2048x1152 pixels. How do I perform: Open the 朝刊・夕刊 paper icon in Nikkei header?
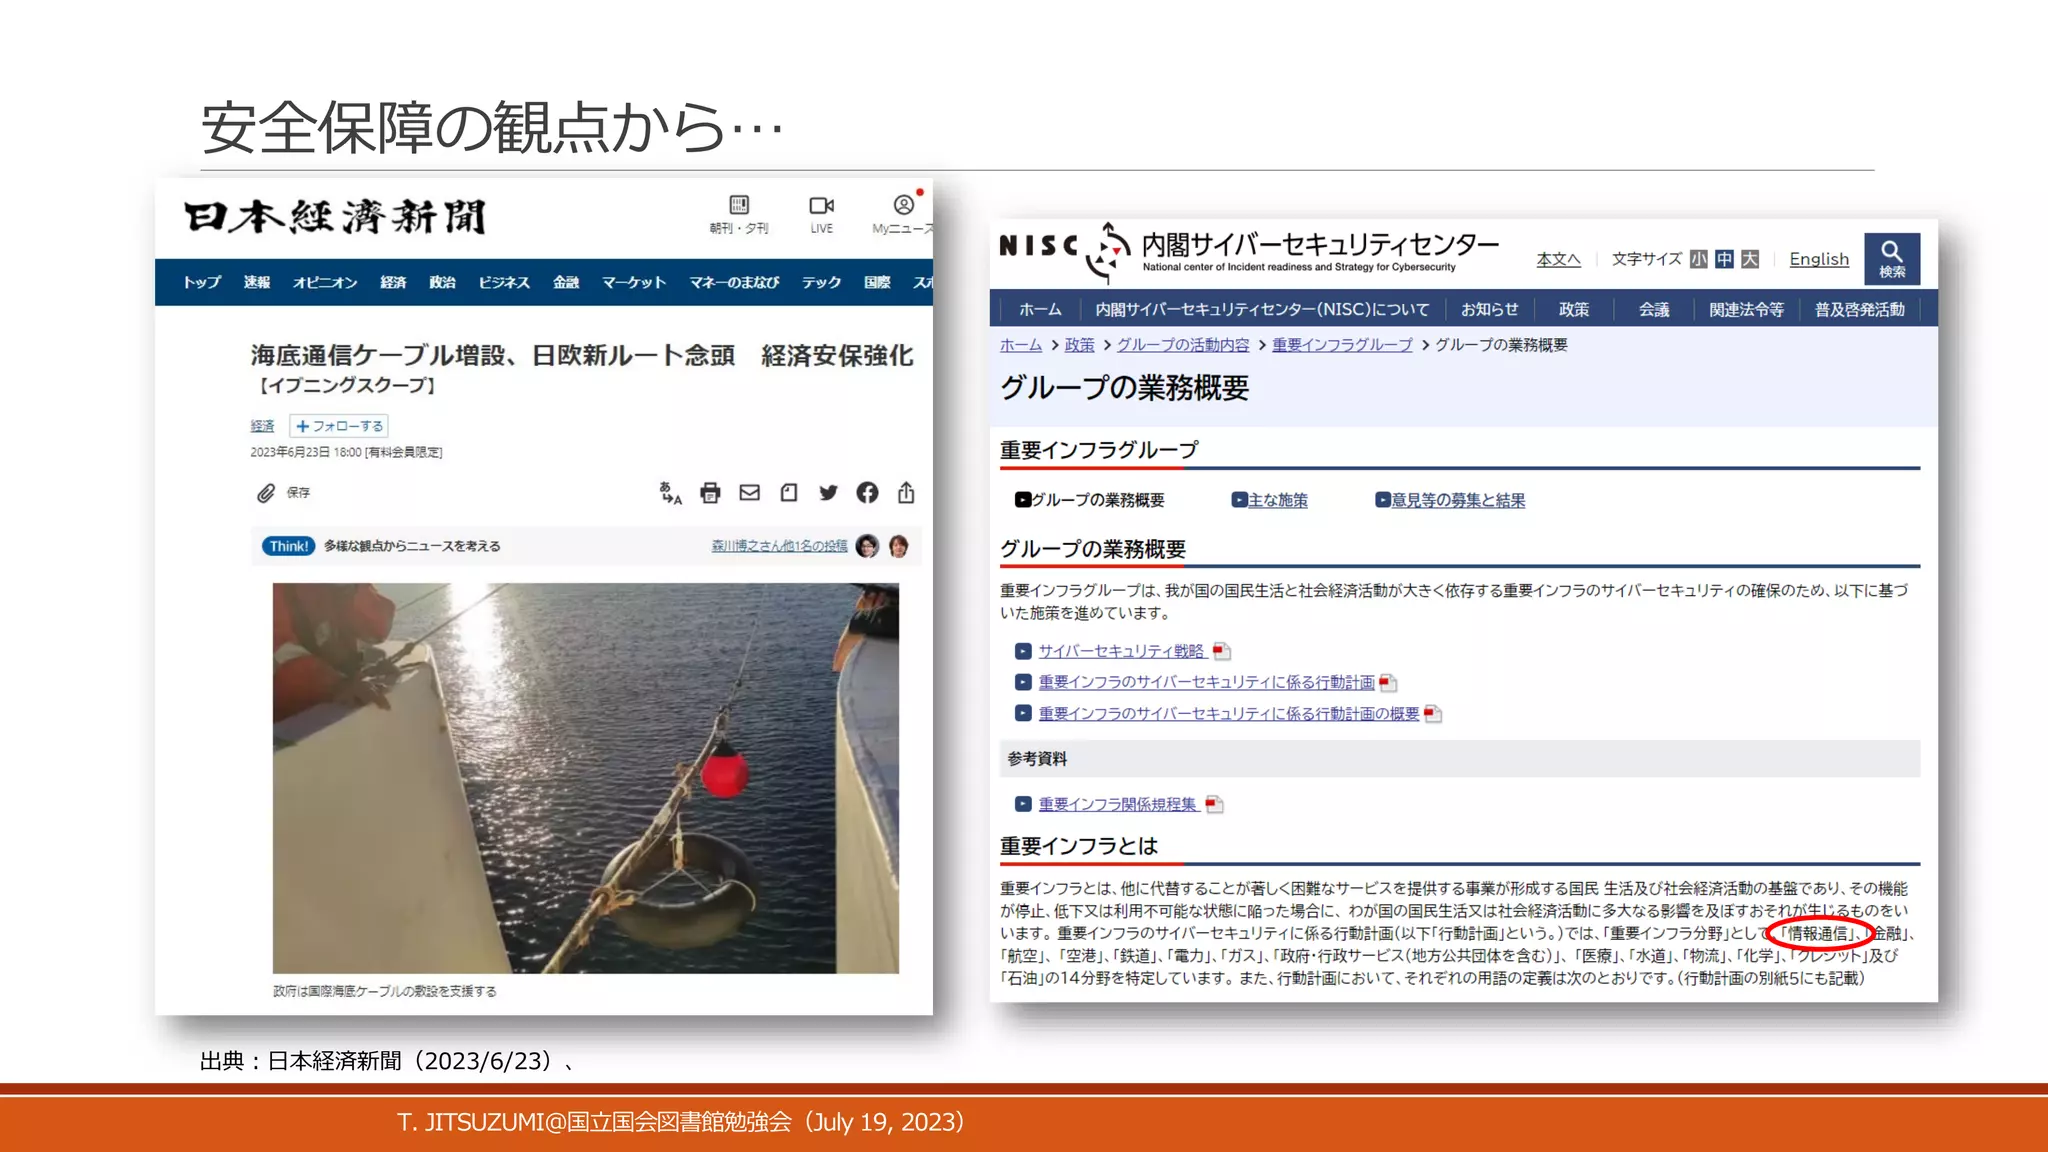pyautogui.click(x=739, y=205)
